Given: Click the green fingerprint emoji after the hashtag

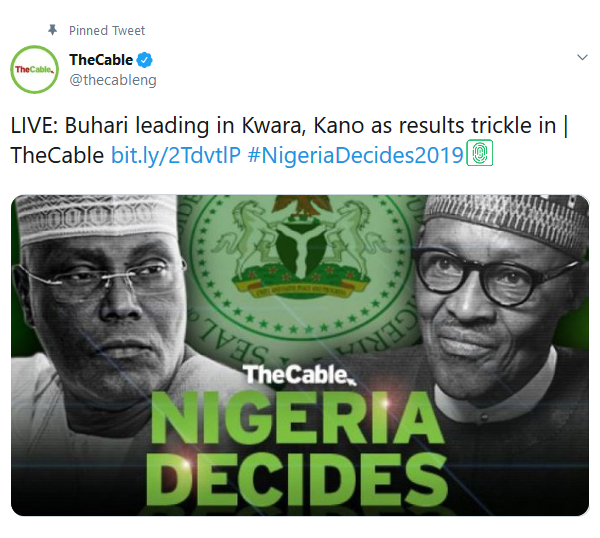Looking at the screenshot, I should pos(481,155).
